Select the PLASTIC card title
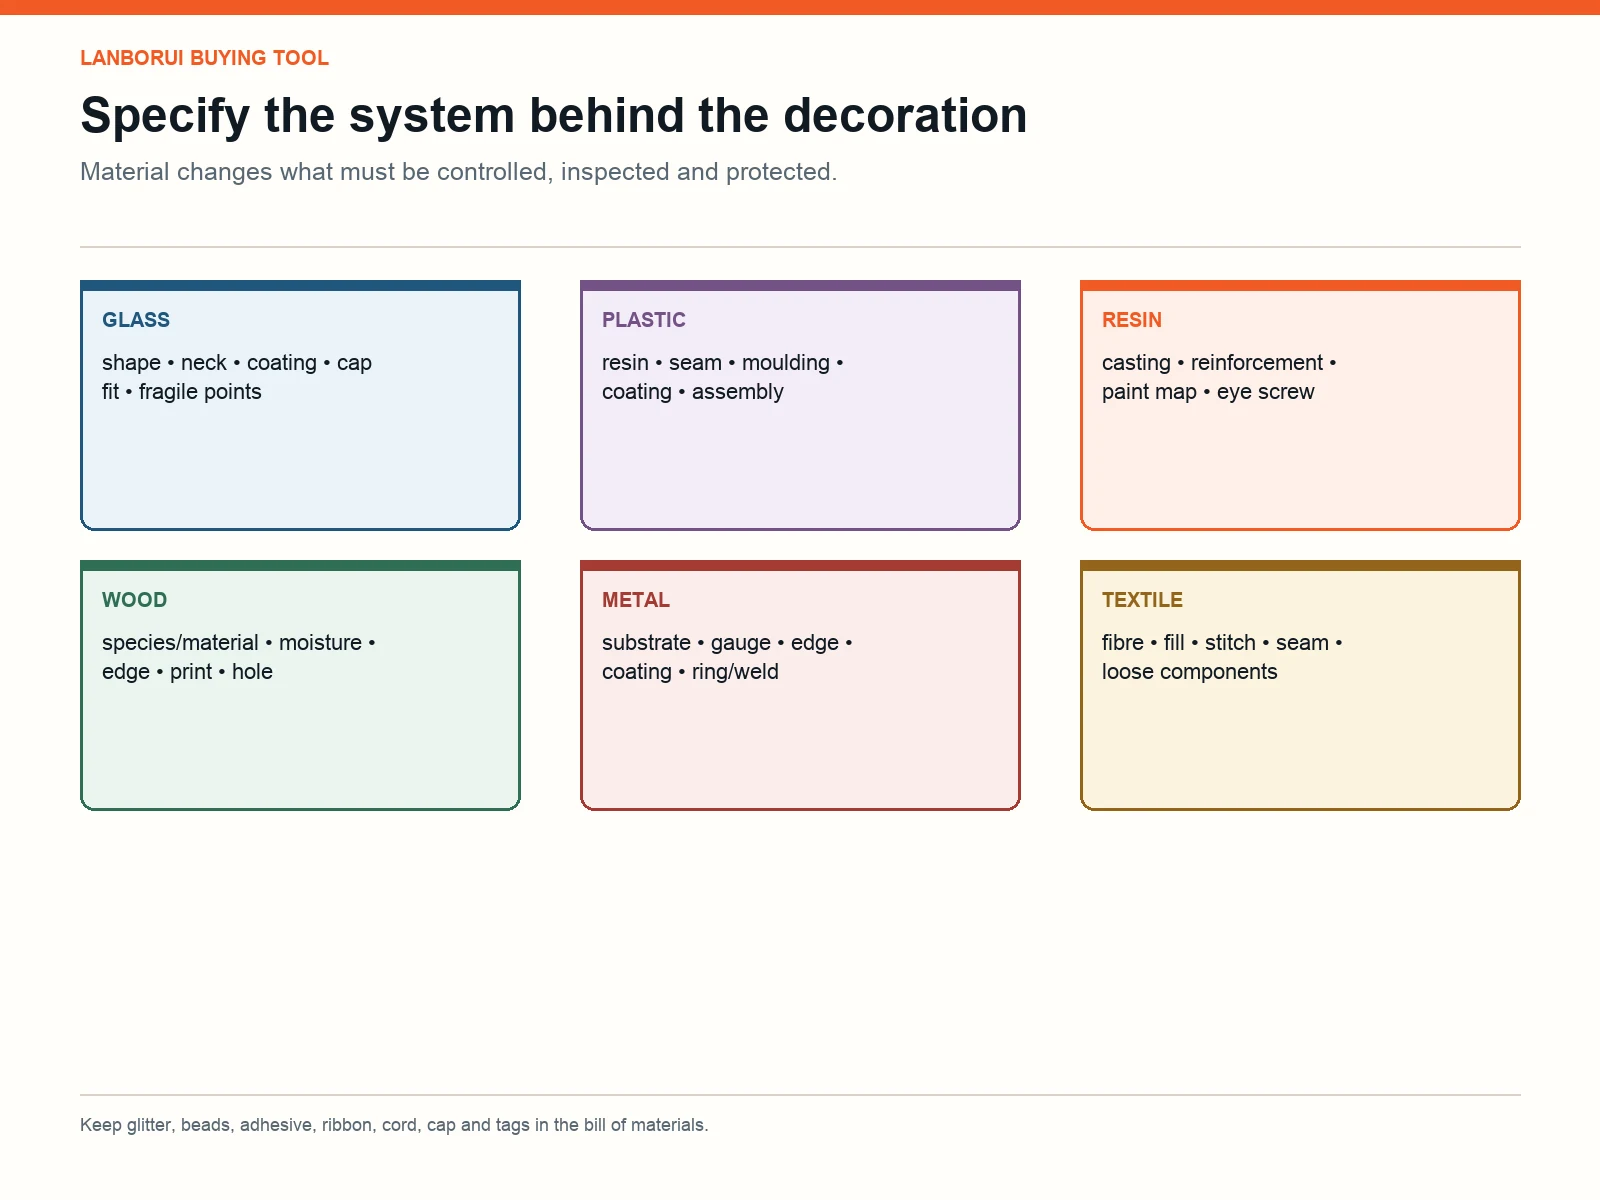Screen dimensions: 1600x1200 point(643,320)
